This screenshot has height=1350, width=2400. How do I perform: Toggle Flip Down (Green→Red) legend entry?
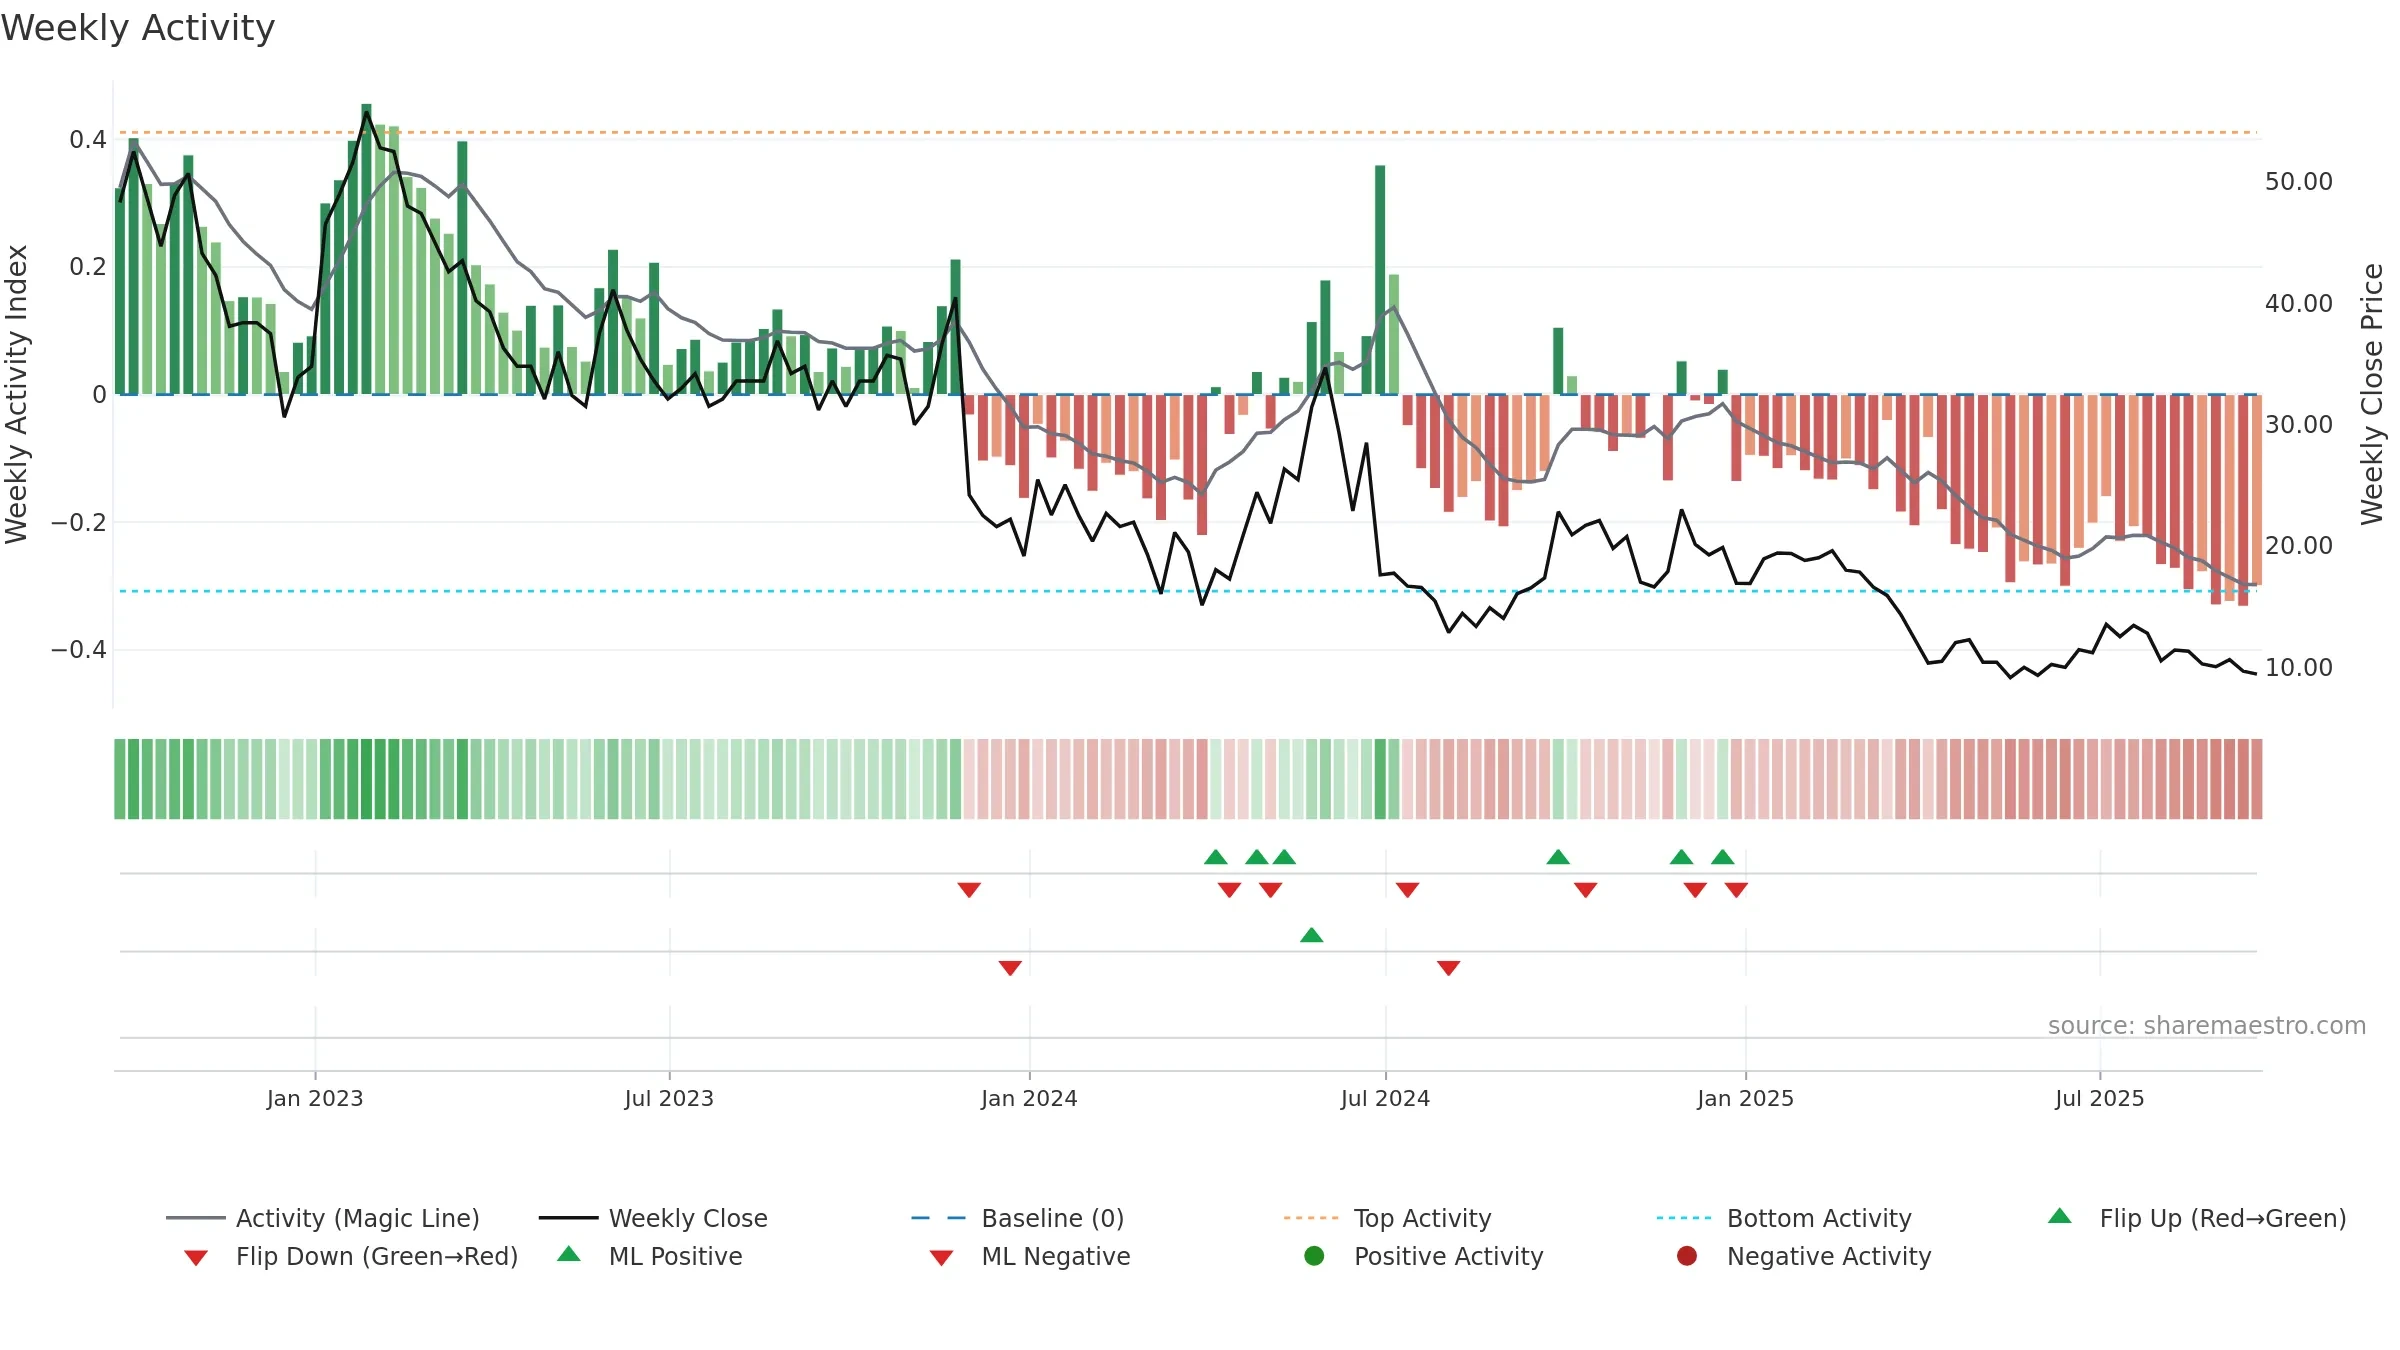(x=350, y=1256)
